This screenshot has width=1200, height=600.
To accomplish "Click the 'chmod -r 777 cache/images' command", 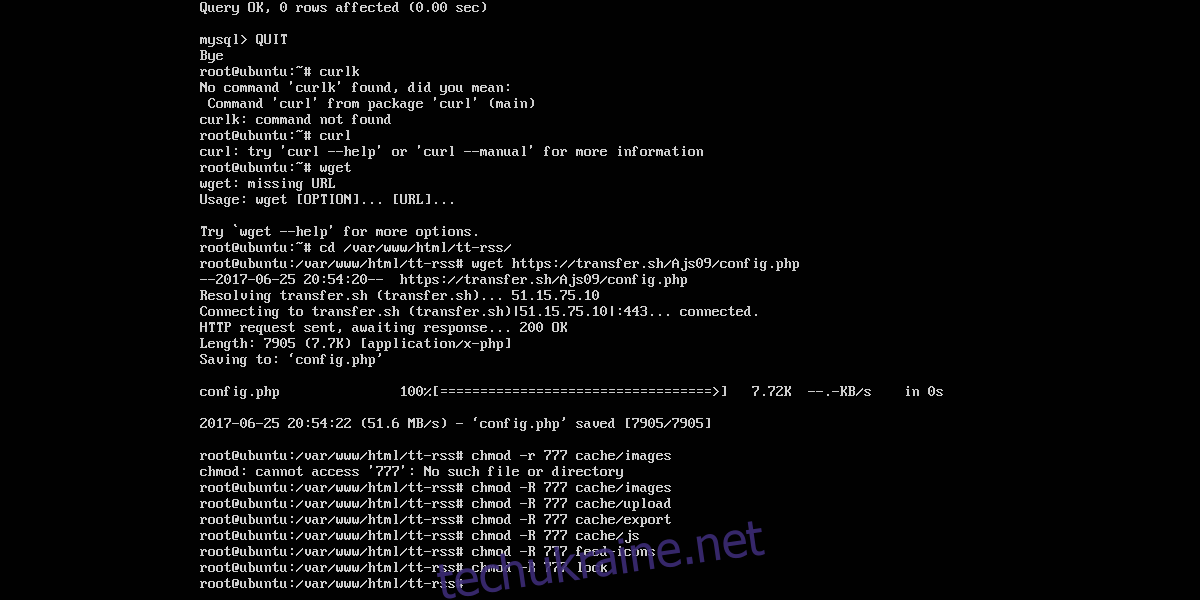I will pos(571,456).
